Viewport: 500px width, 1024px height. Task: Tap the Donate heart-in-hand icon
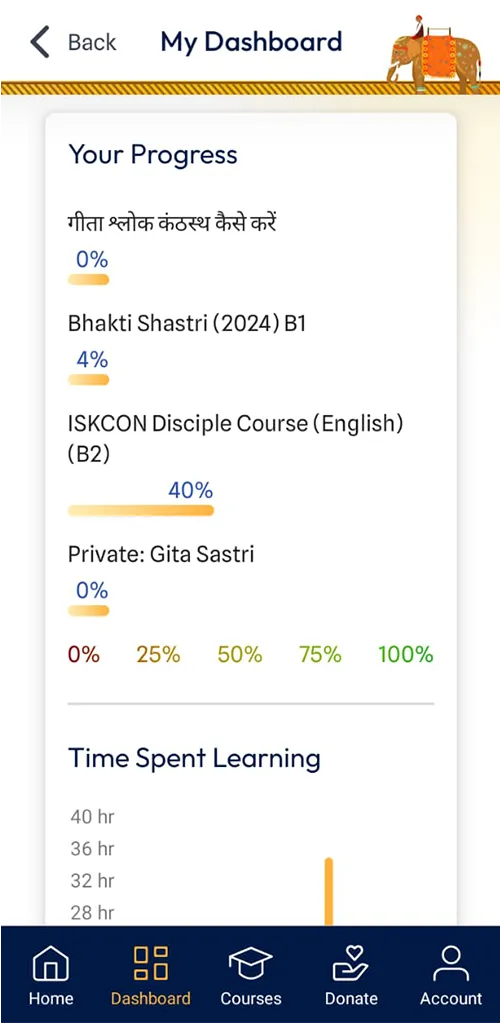(x=351, y=963)
